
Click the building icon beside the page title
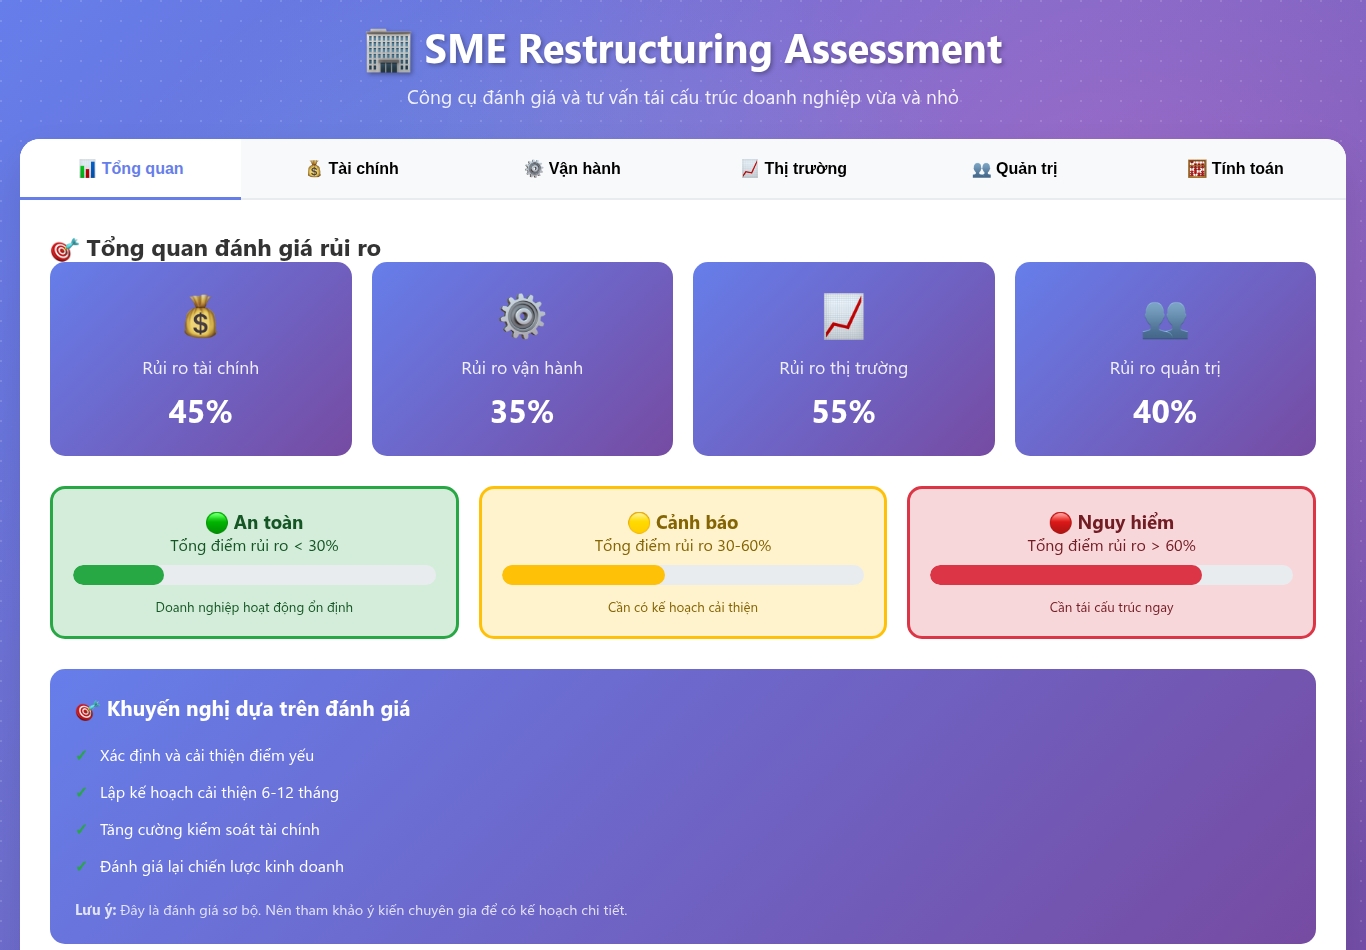(x=388, y=51)
